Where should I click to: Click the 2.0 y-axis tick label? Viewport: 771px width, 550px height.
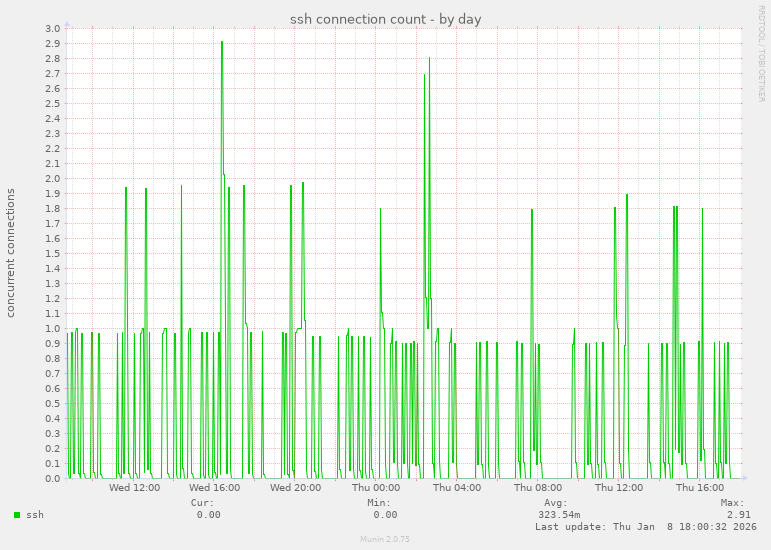pos(53,178)
